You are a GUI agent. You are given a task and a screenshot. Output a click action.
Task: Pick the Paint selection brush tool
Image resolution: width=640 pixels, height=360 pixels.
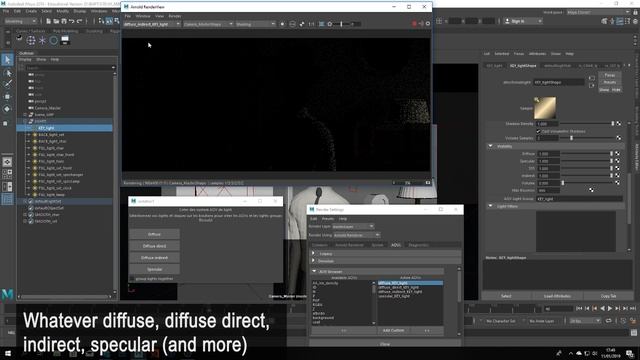[x=7, y=84]
